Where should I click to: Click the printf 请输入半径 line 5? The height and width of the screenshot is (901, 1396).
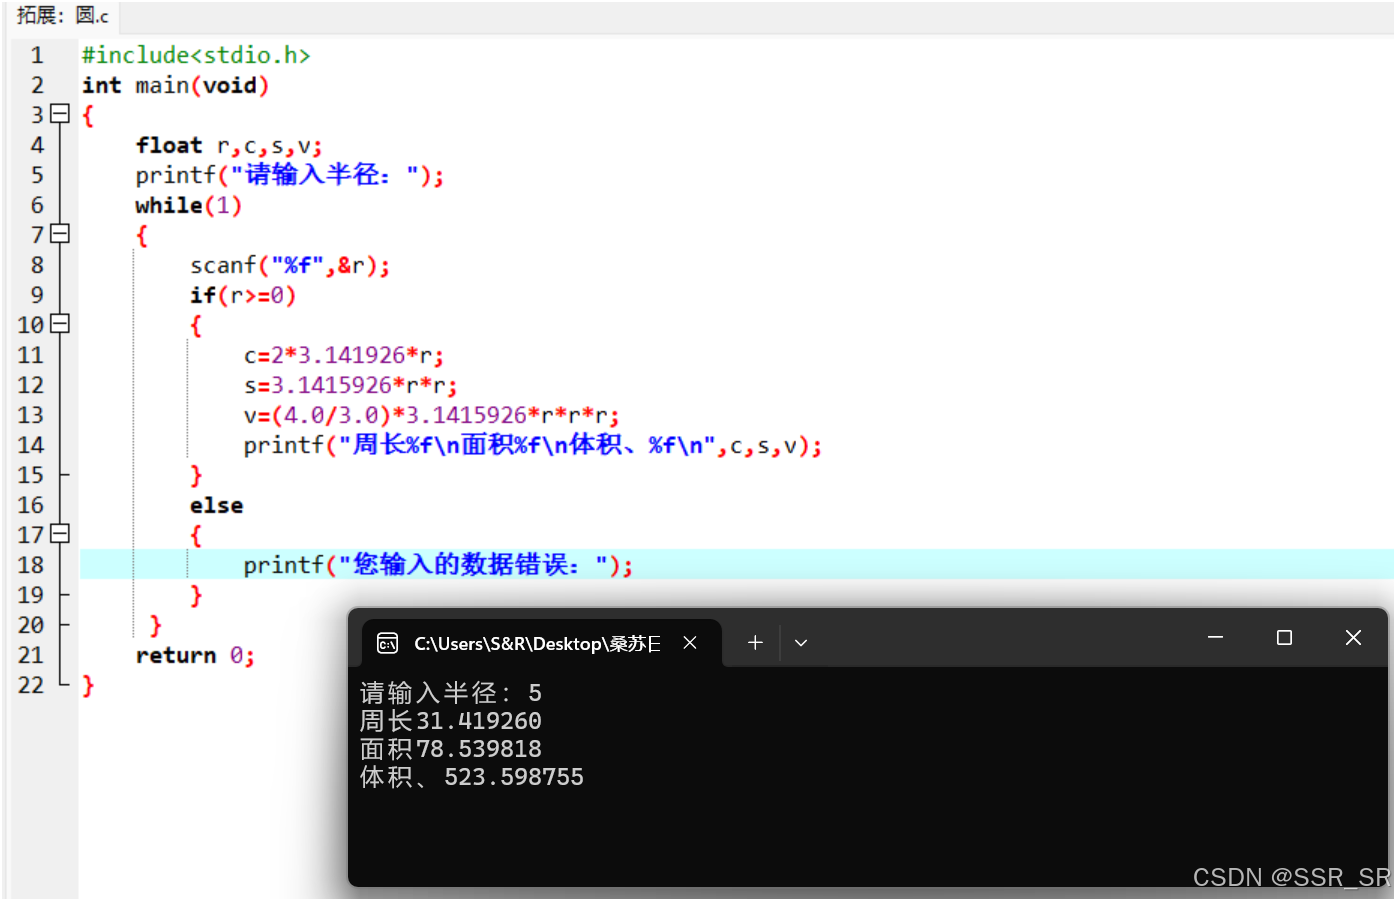[290, 175]
